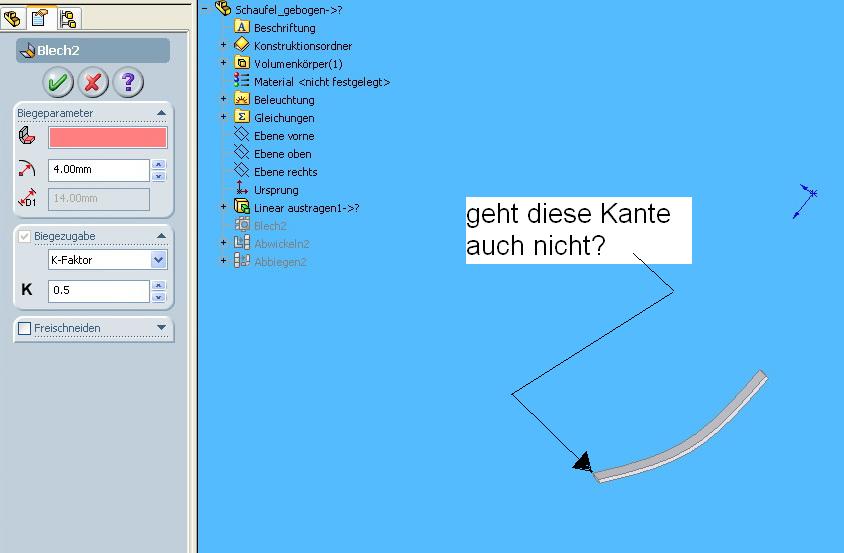Collapse the Biegeparameter section
This screenshot has height=553, width=844.
[161, 113]
